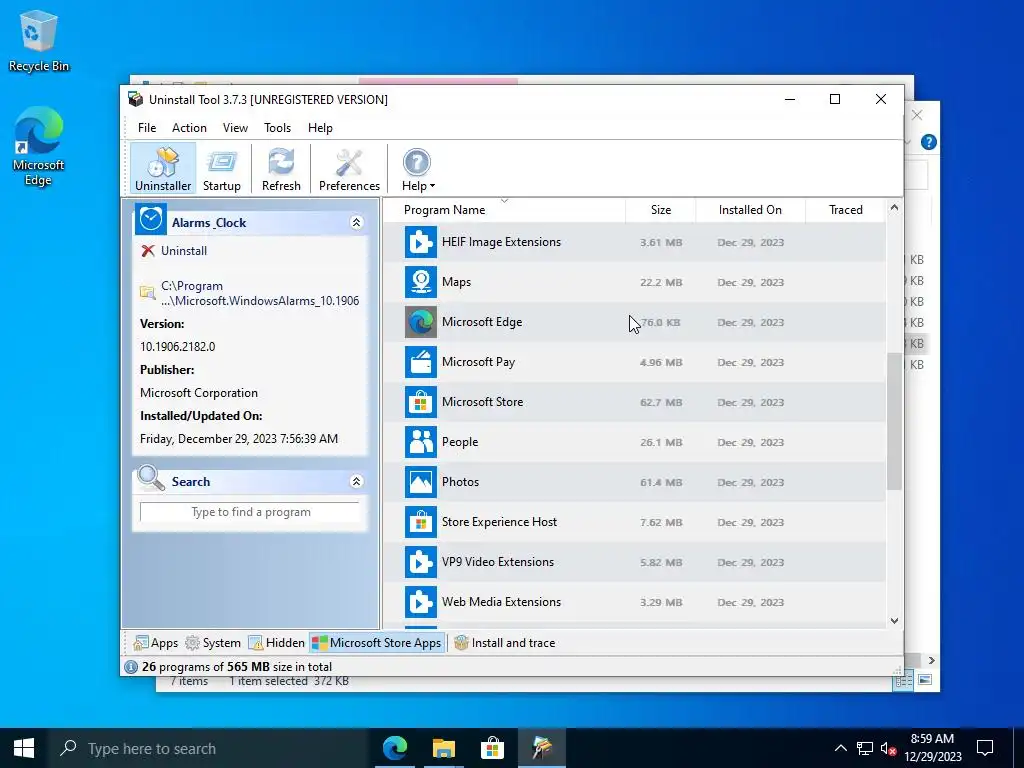Click the Windows Start button
This screenshot has height=768, width=1024.
pyautogui.click(x=24, y=748)
